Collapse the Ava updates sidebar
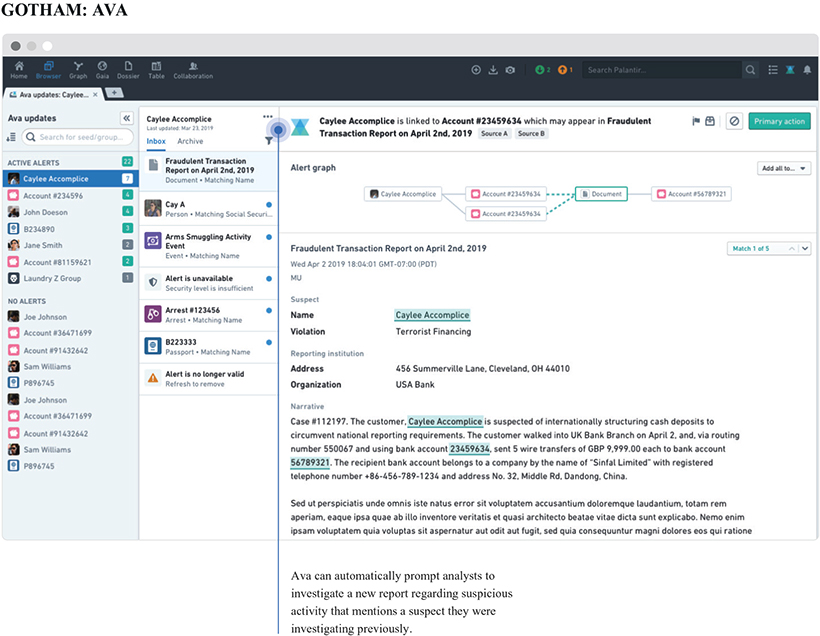The height and width of the screenshot is (636, 820). click(x=126, y=118)
